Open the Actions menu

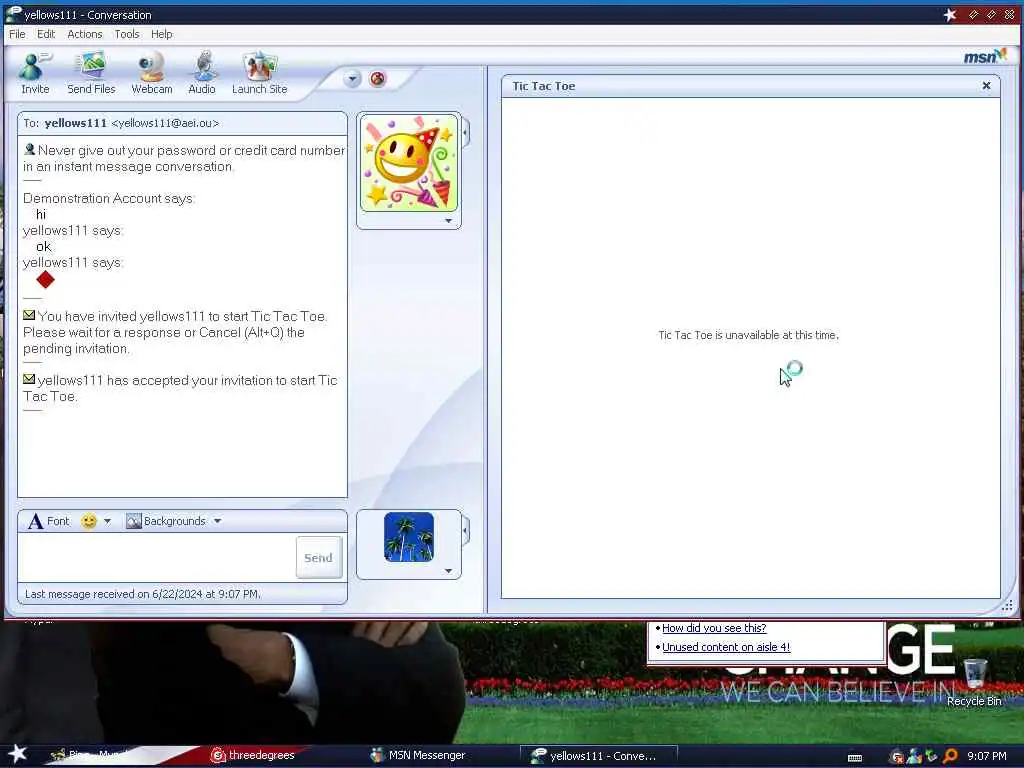[85, 34]
